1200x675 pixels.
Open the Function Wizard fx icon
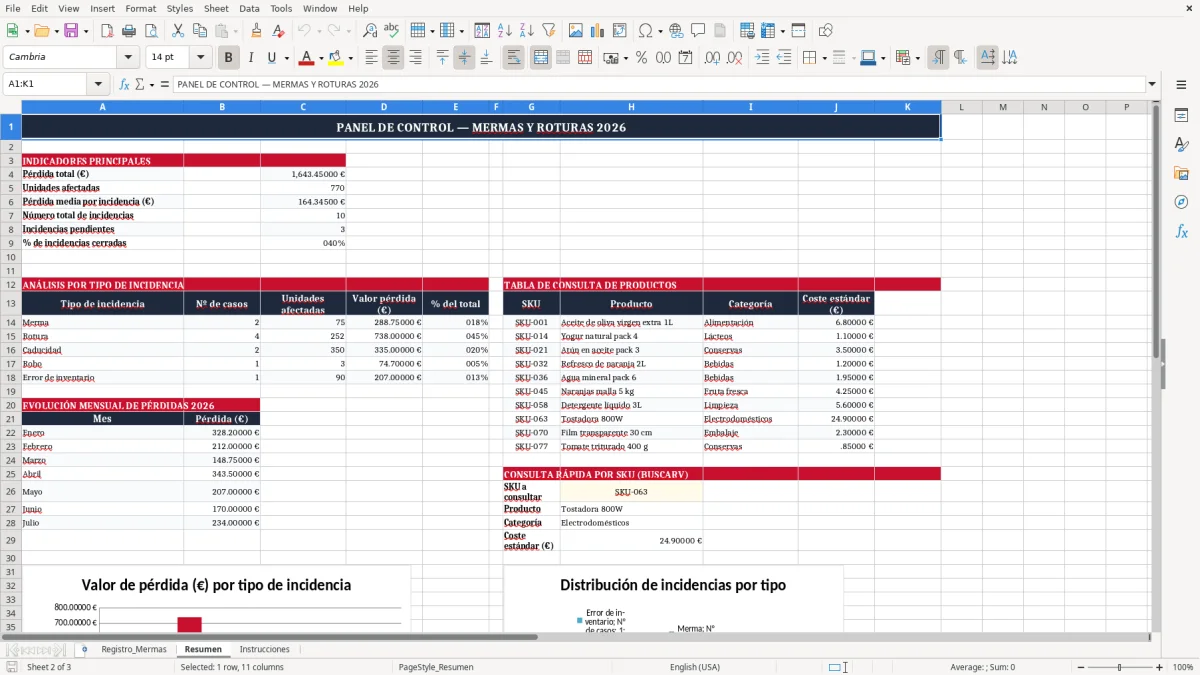click(x=125, y=84)
